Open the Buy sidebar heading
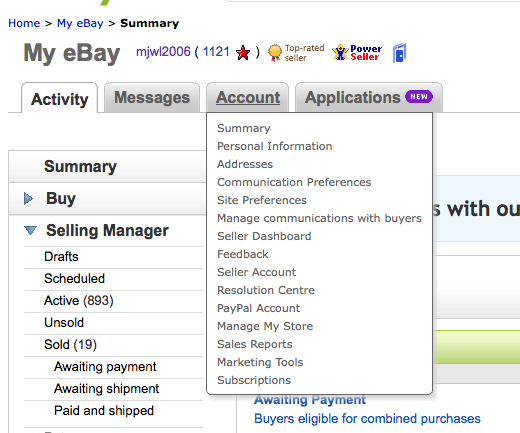520x433 pixels. point(61,198)
